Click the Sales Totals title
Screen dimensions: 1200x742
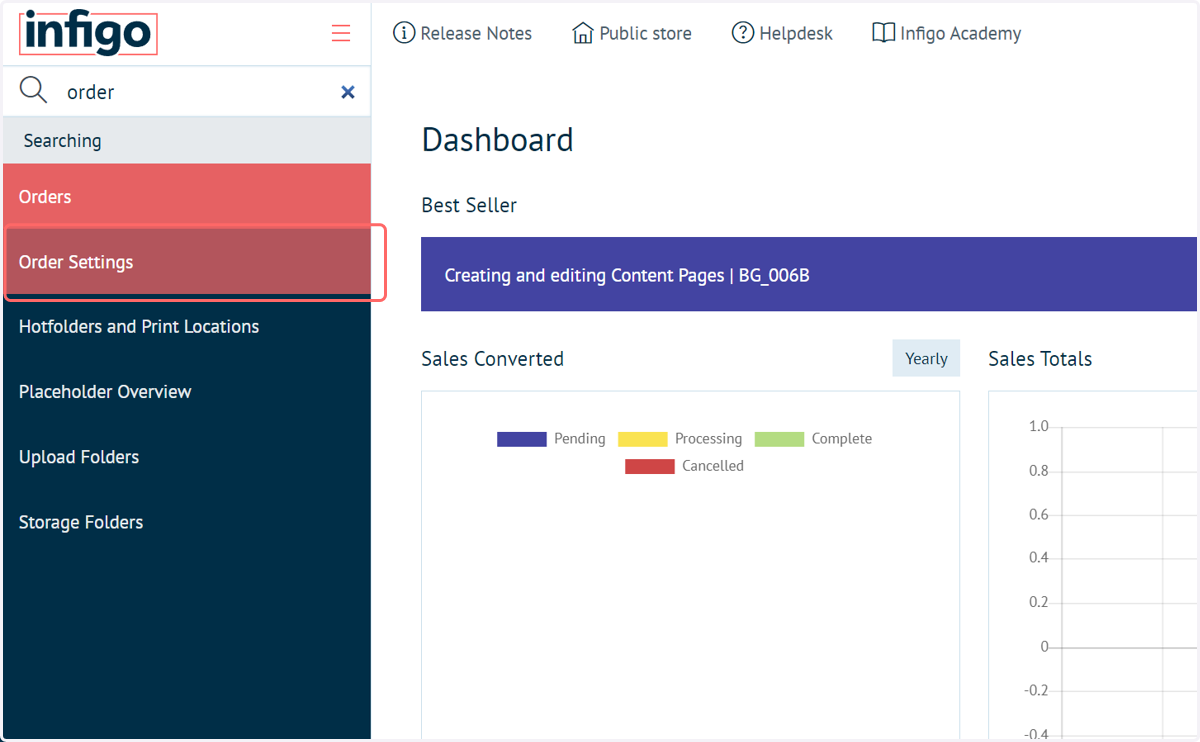click(1040, 359)
